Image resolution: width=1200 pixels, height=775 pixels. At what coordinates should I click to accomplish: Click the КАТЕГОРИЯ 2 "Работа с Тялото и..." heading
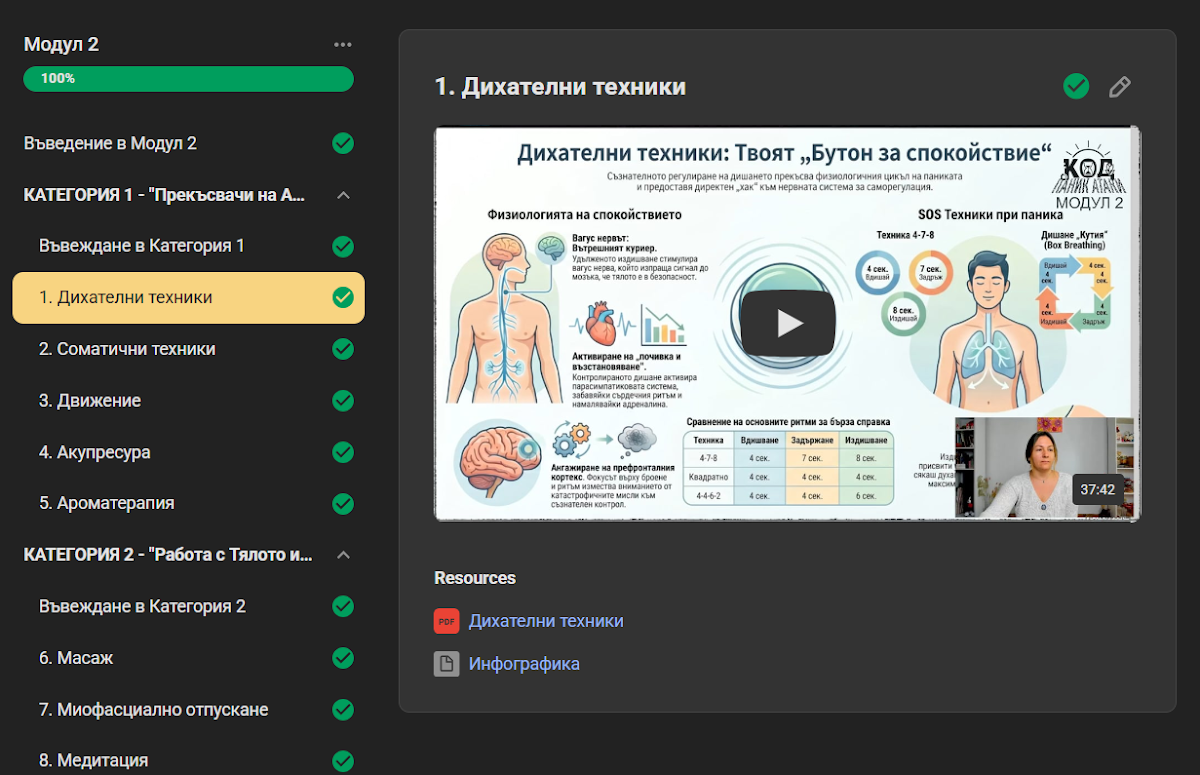pos(168,555)
